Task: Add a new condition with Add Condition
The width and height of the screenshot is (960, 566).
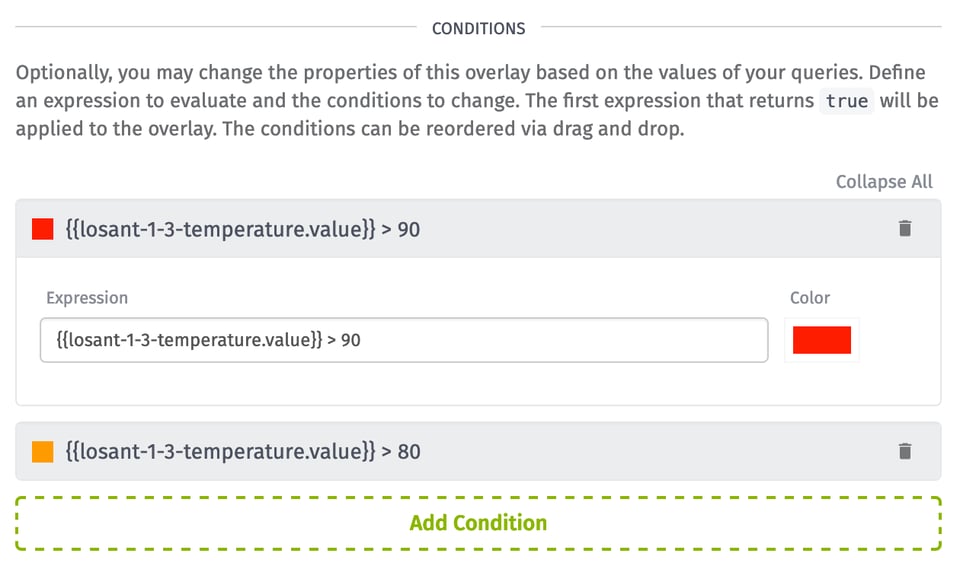Action: coord(478,523)
